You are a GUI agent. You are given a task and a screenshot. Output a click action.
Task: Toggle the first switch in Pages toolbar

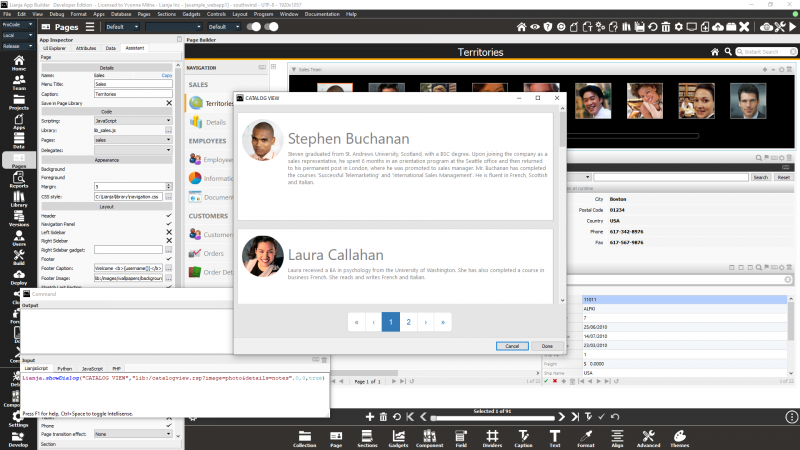pyautogui.click(x=254, y=27)
